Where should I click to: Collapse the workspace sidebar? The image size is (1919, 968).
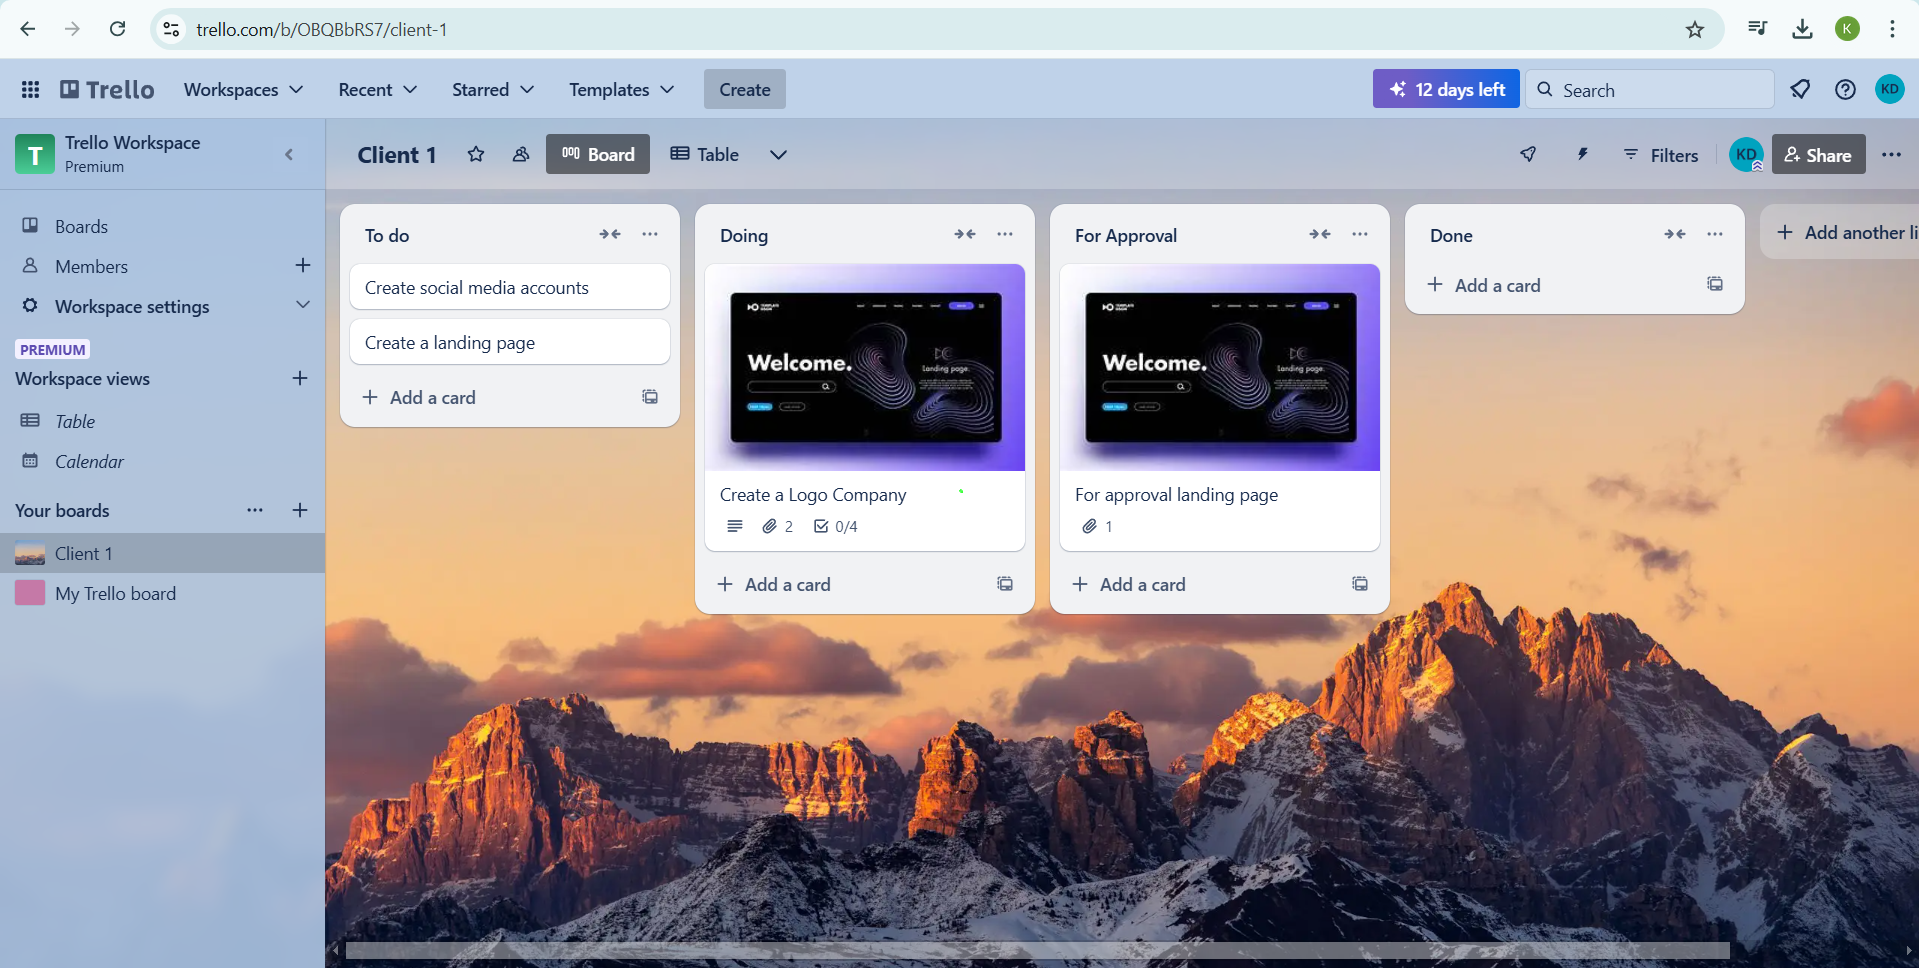[289, 154]
